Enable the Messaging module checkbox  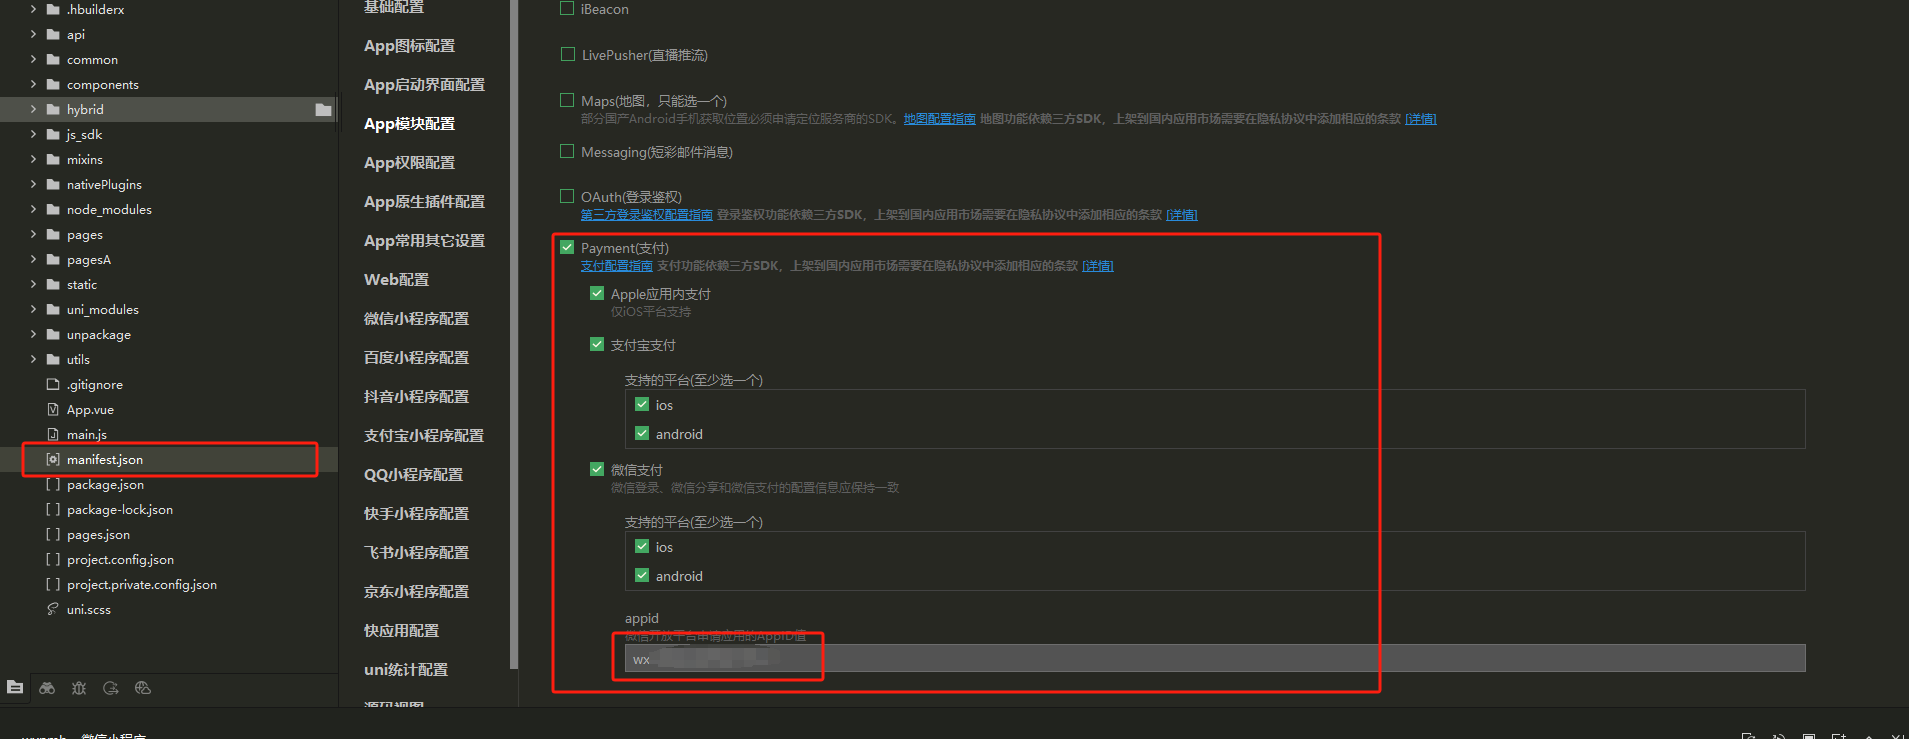(567, 151)
